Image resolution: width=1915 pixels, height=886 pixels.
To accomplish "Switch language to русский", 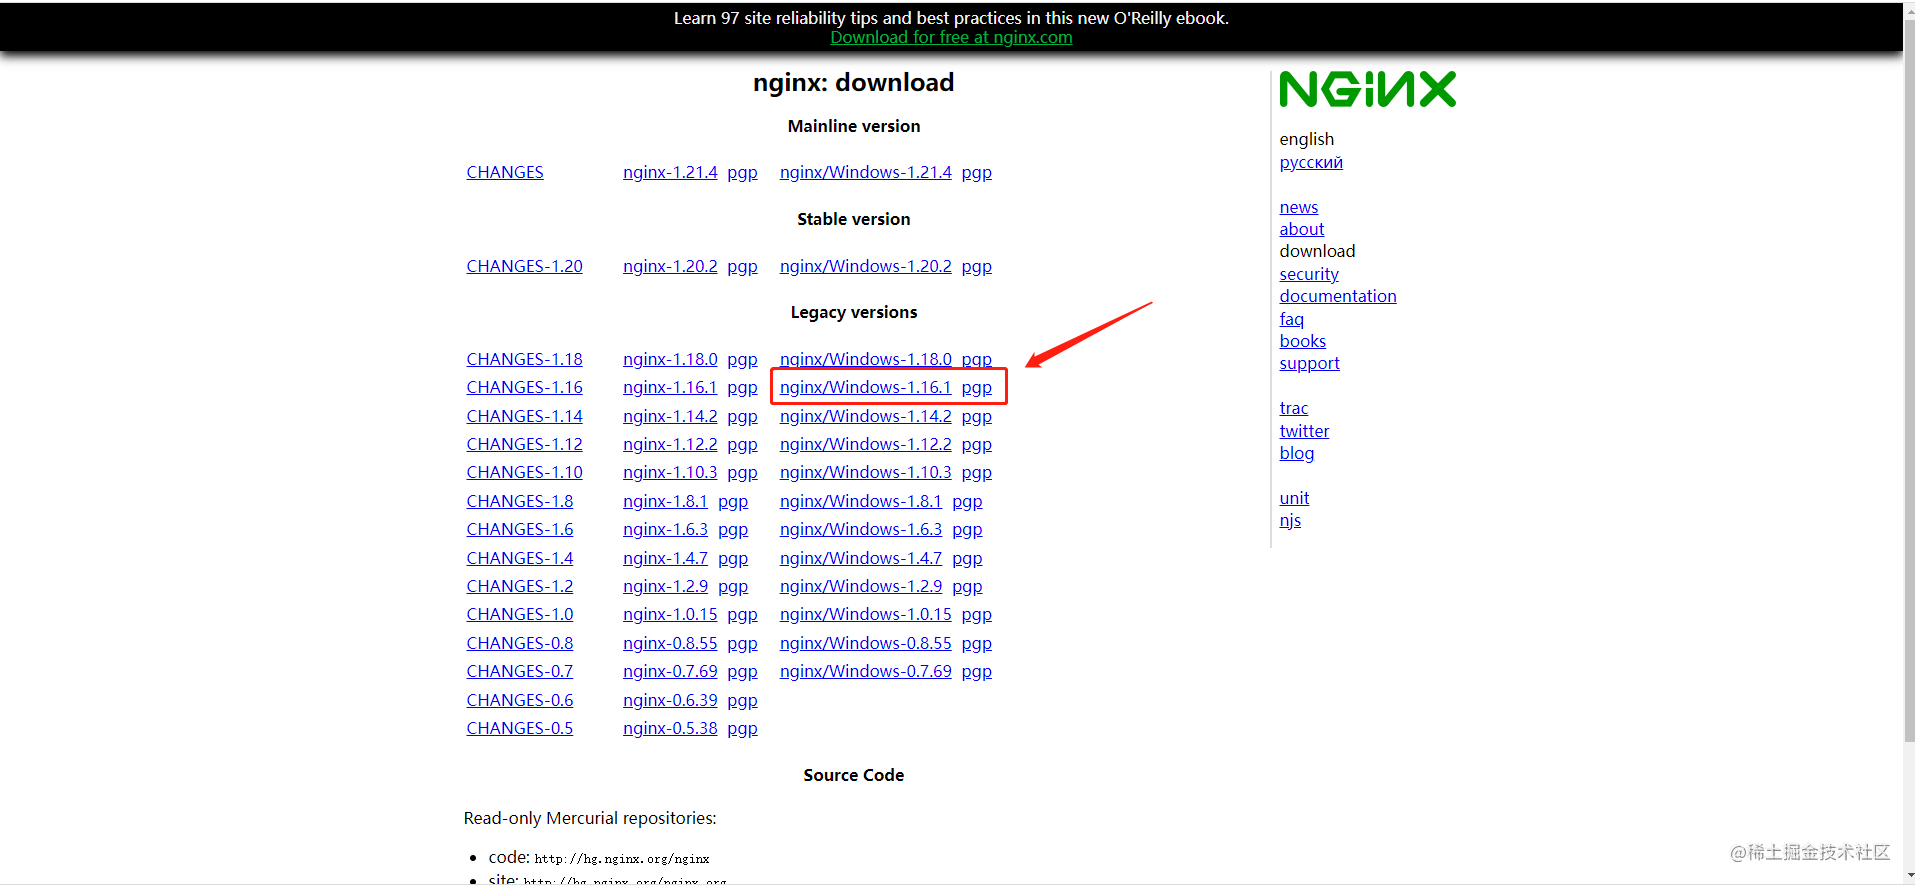I will pos(1311,162).
